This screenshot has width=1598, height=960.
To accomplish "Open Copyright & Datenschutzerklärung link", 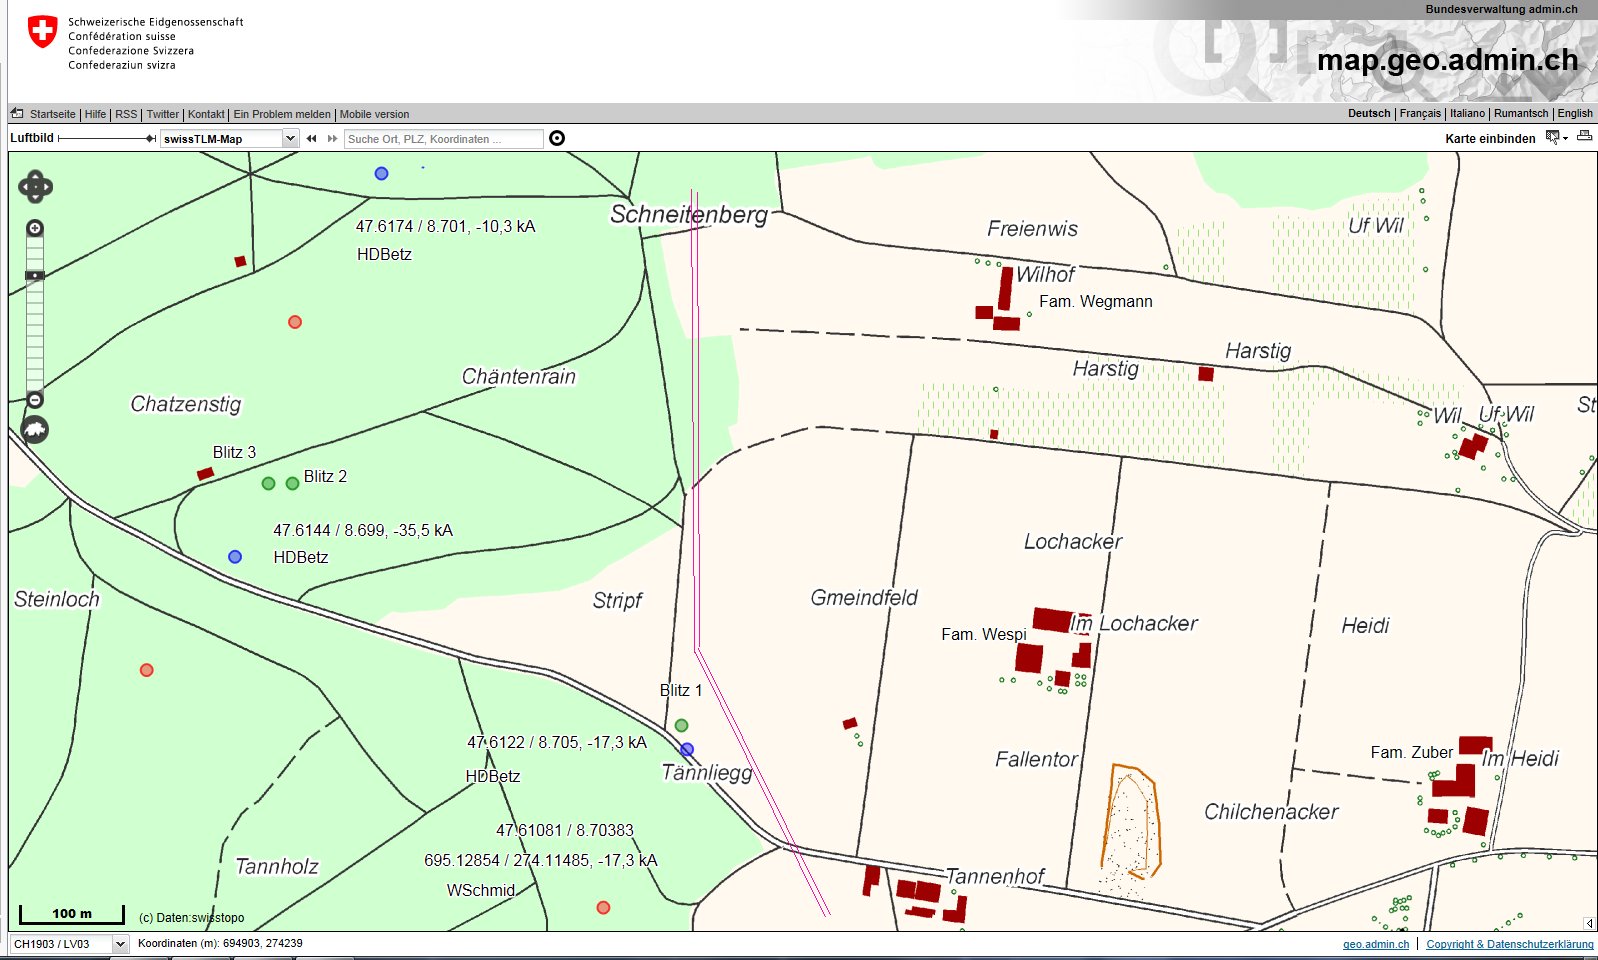I will coord(1509,944).
